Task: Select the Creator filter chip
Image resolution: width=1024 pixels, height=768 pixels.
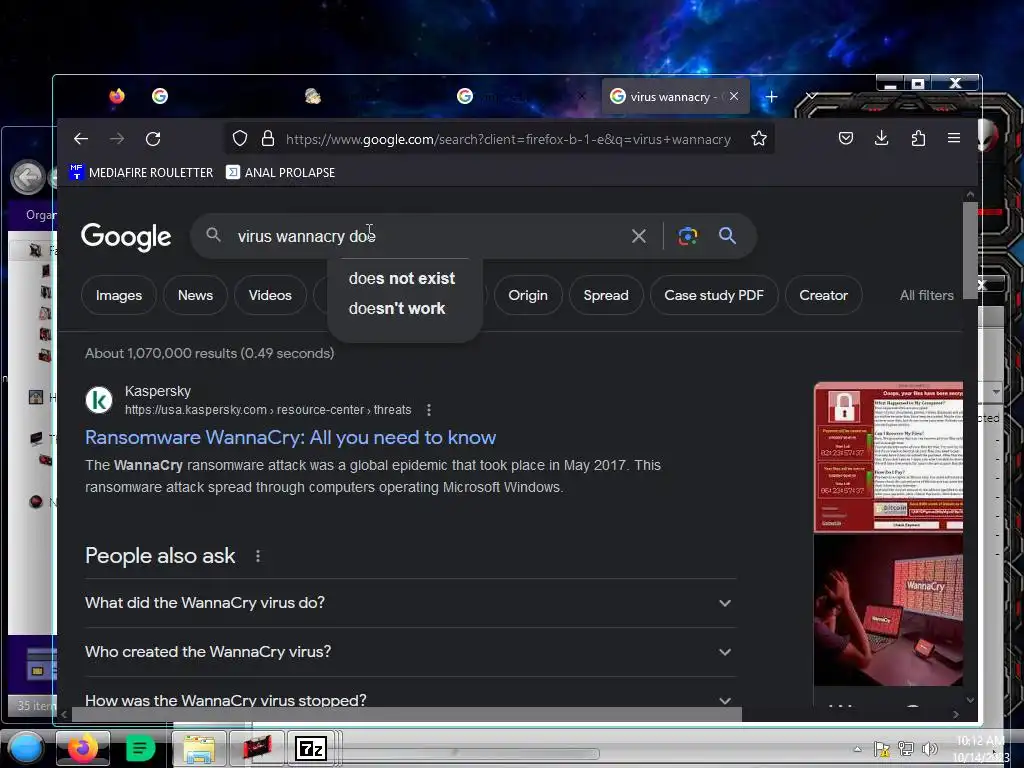Action: [824, 295]
